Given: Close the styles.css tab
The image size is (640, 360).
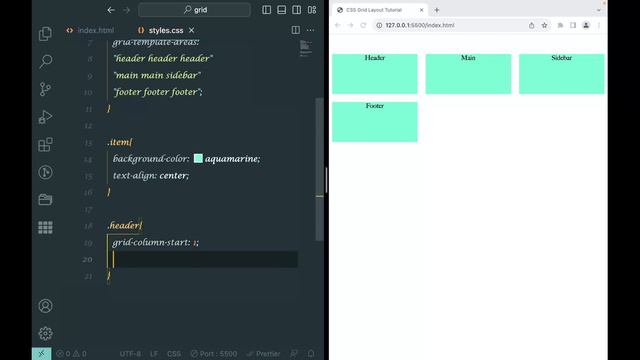Looking at the screenshot, I should coord(191,30).
